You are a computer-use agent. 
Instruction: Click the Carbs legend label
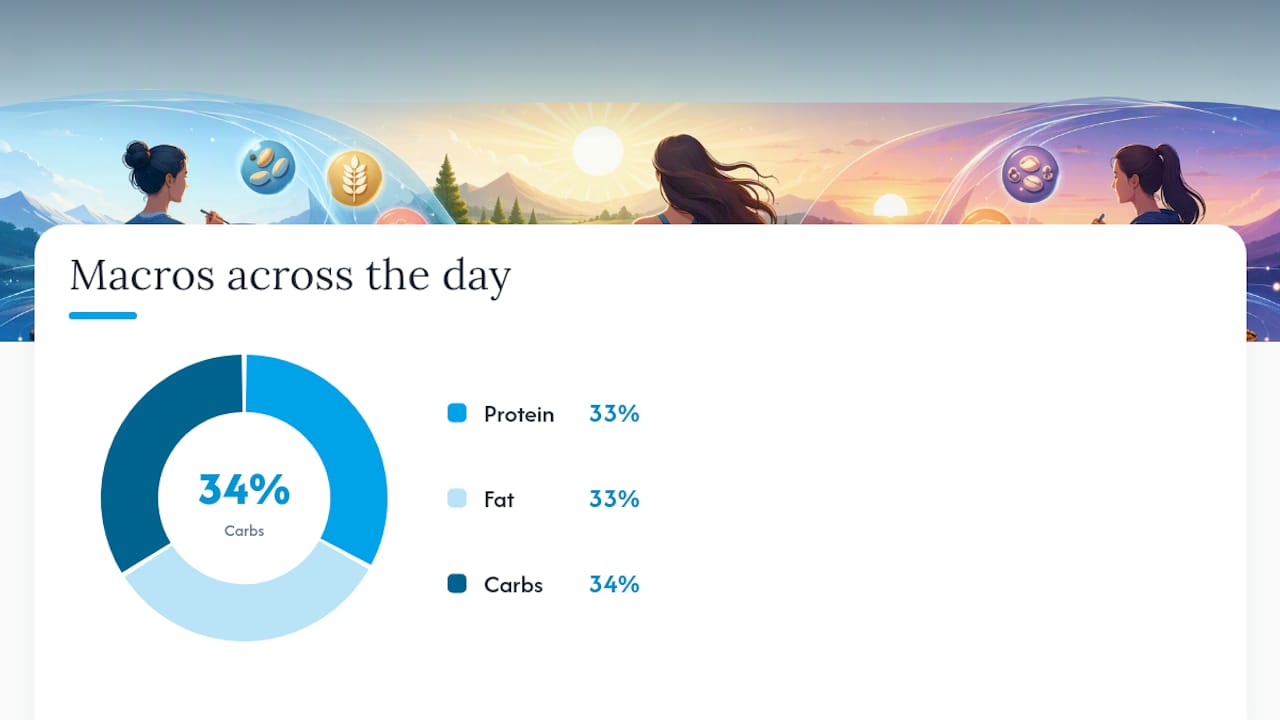click(513, 585)
